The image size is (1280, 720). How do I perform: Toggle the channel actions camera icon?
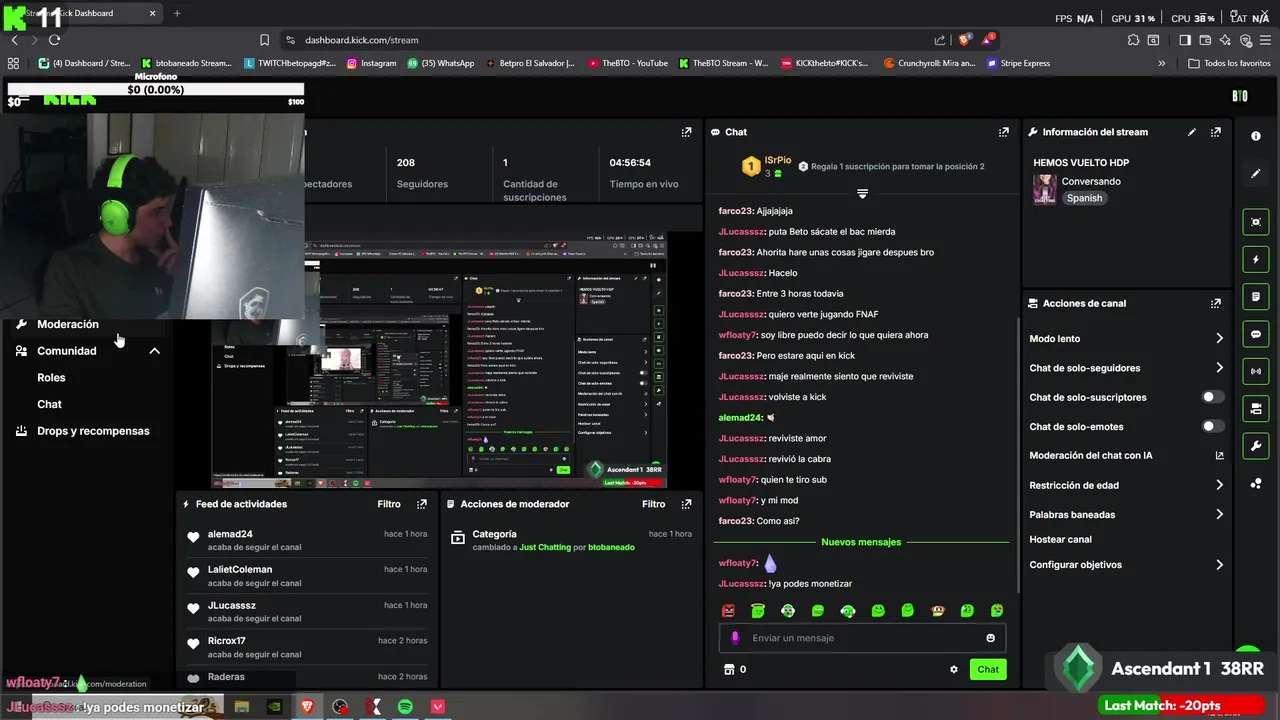click(x=1256, y=408)
